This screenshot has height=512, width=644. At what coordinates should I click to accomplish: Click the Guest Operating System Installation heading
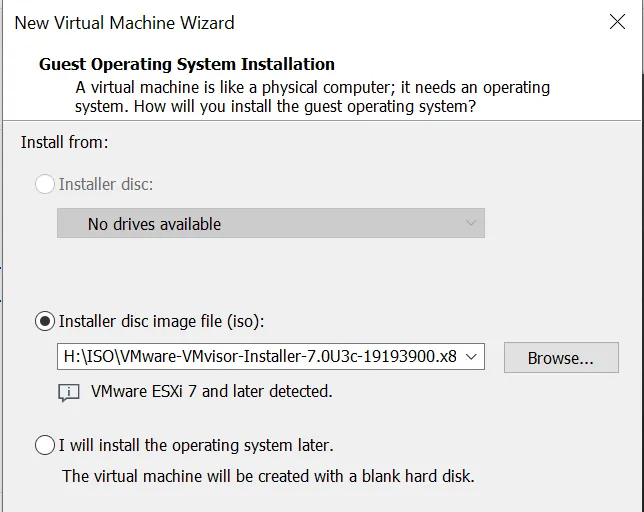point(187,64)
